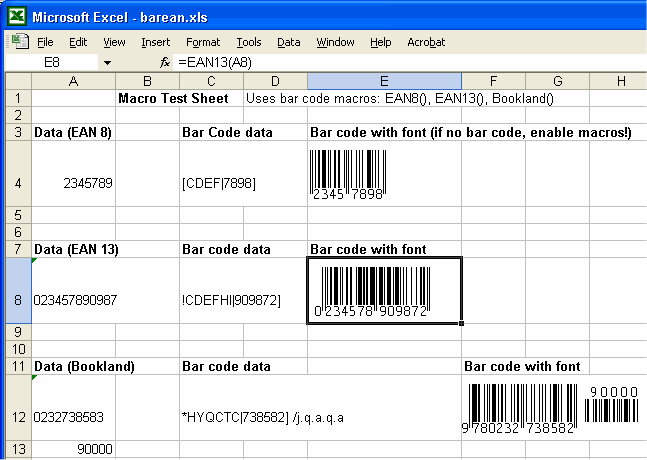647x460 pixels.
Task: Click 'Bar code with font (if no bar code...' cell
Action: coord(471,132)
